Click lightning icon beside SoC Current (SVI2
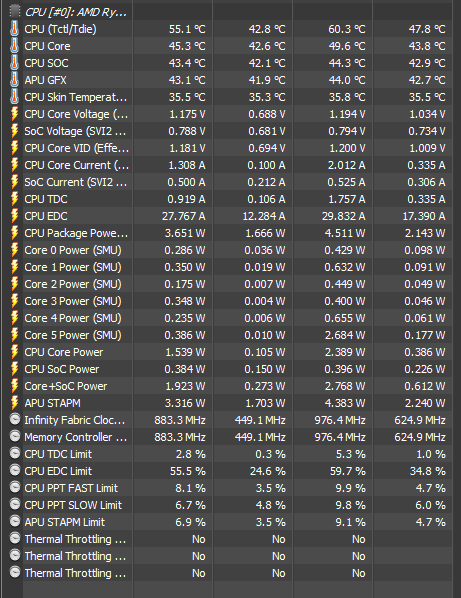Viewport: 461px width, 598px height. [14, 182]
